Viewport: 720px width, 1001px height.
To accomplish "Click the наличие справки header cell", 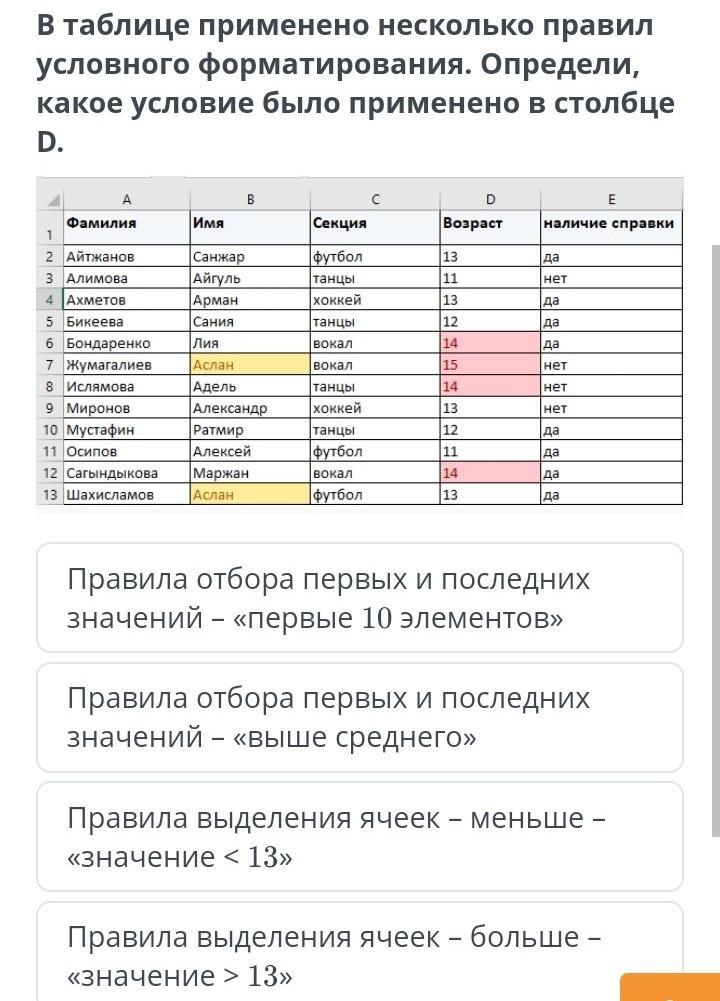I will (x=611, y=227).
